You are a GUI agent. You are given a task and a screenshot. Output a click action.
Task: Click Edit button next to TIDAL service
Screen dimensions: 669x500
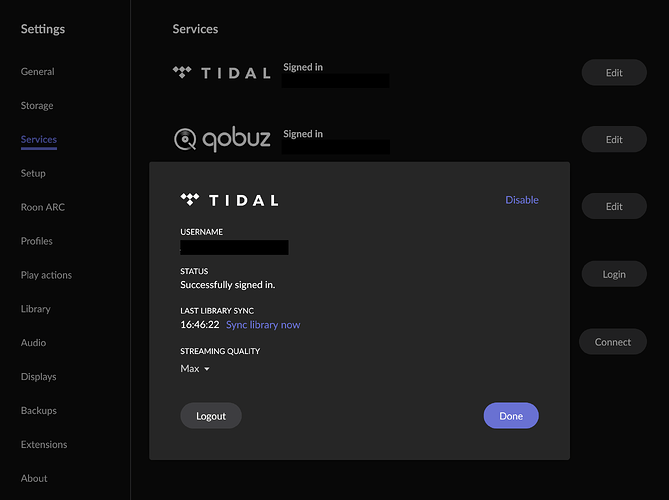click(x=613, y=73)
